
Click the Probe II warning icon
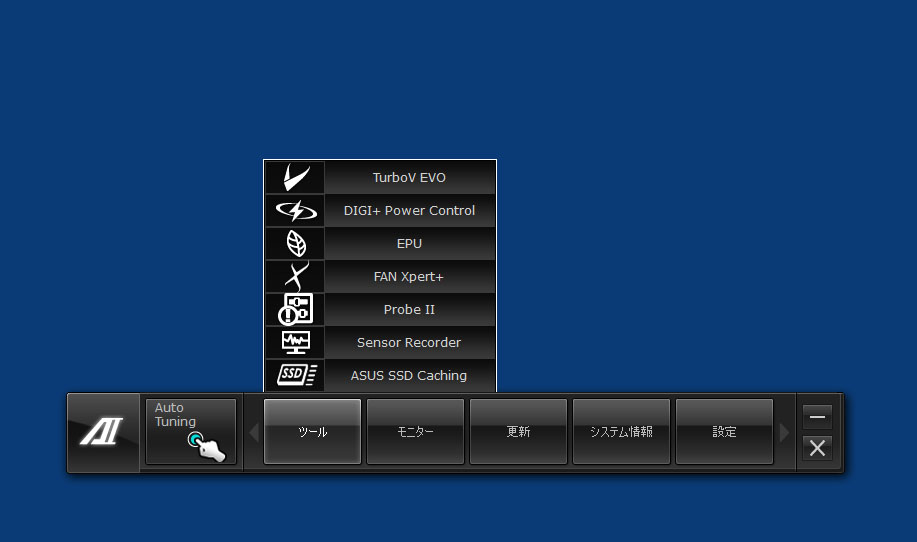296,309
